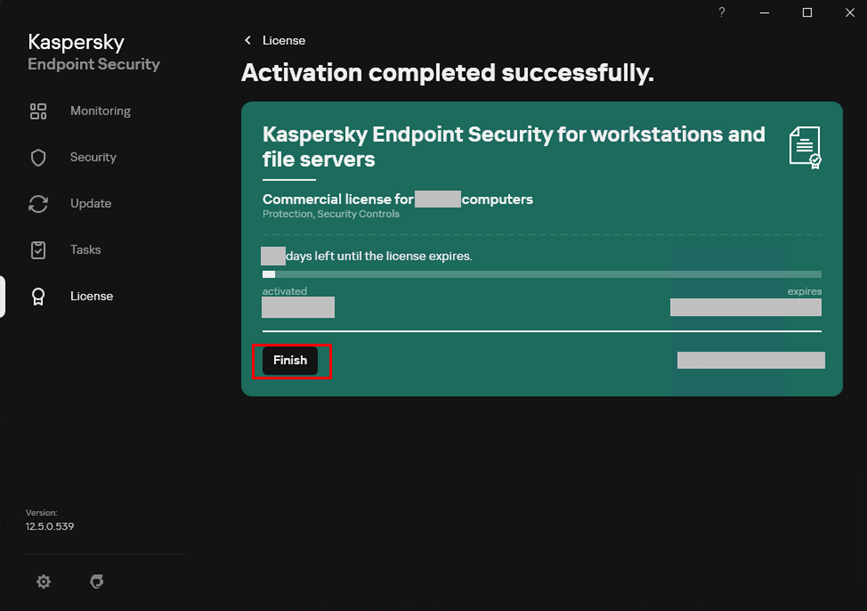Click the Finish button
867x611 pixels.
tap(290, 361)
